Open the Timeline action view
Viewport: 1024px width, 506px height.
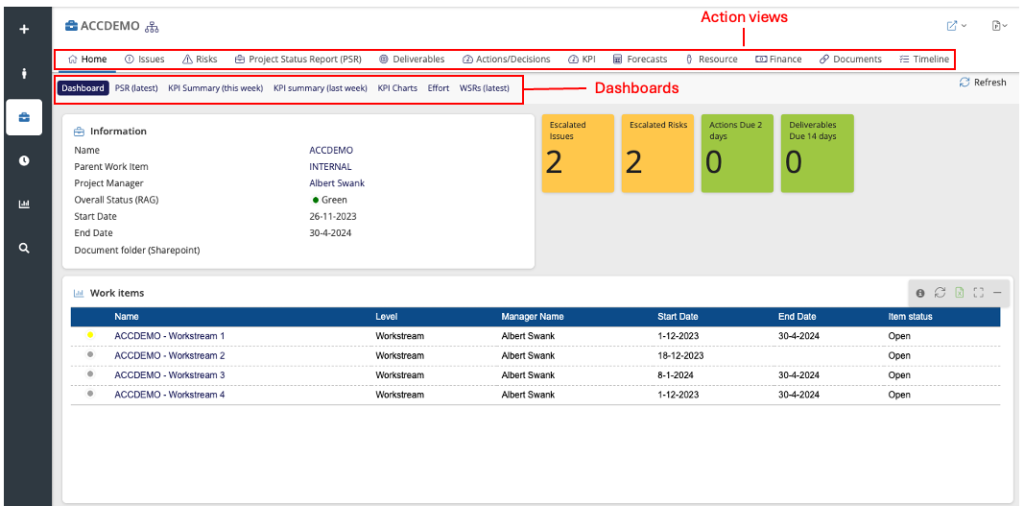(x=924, y=59)
